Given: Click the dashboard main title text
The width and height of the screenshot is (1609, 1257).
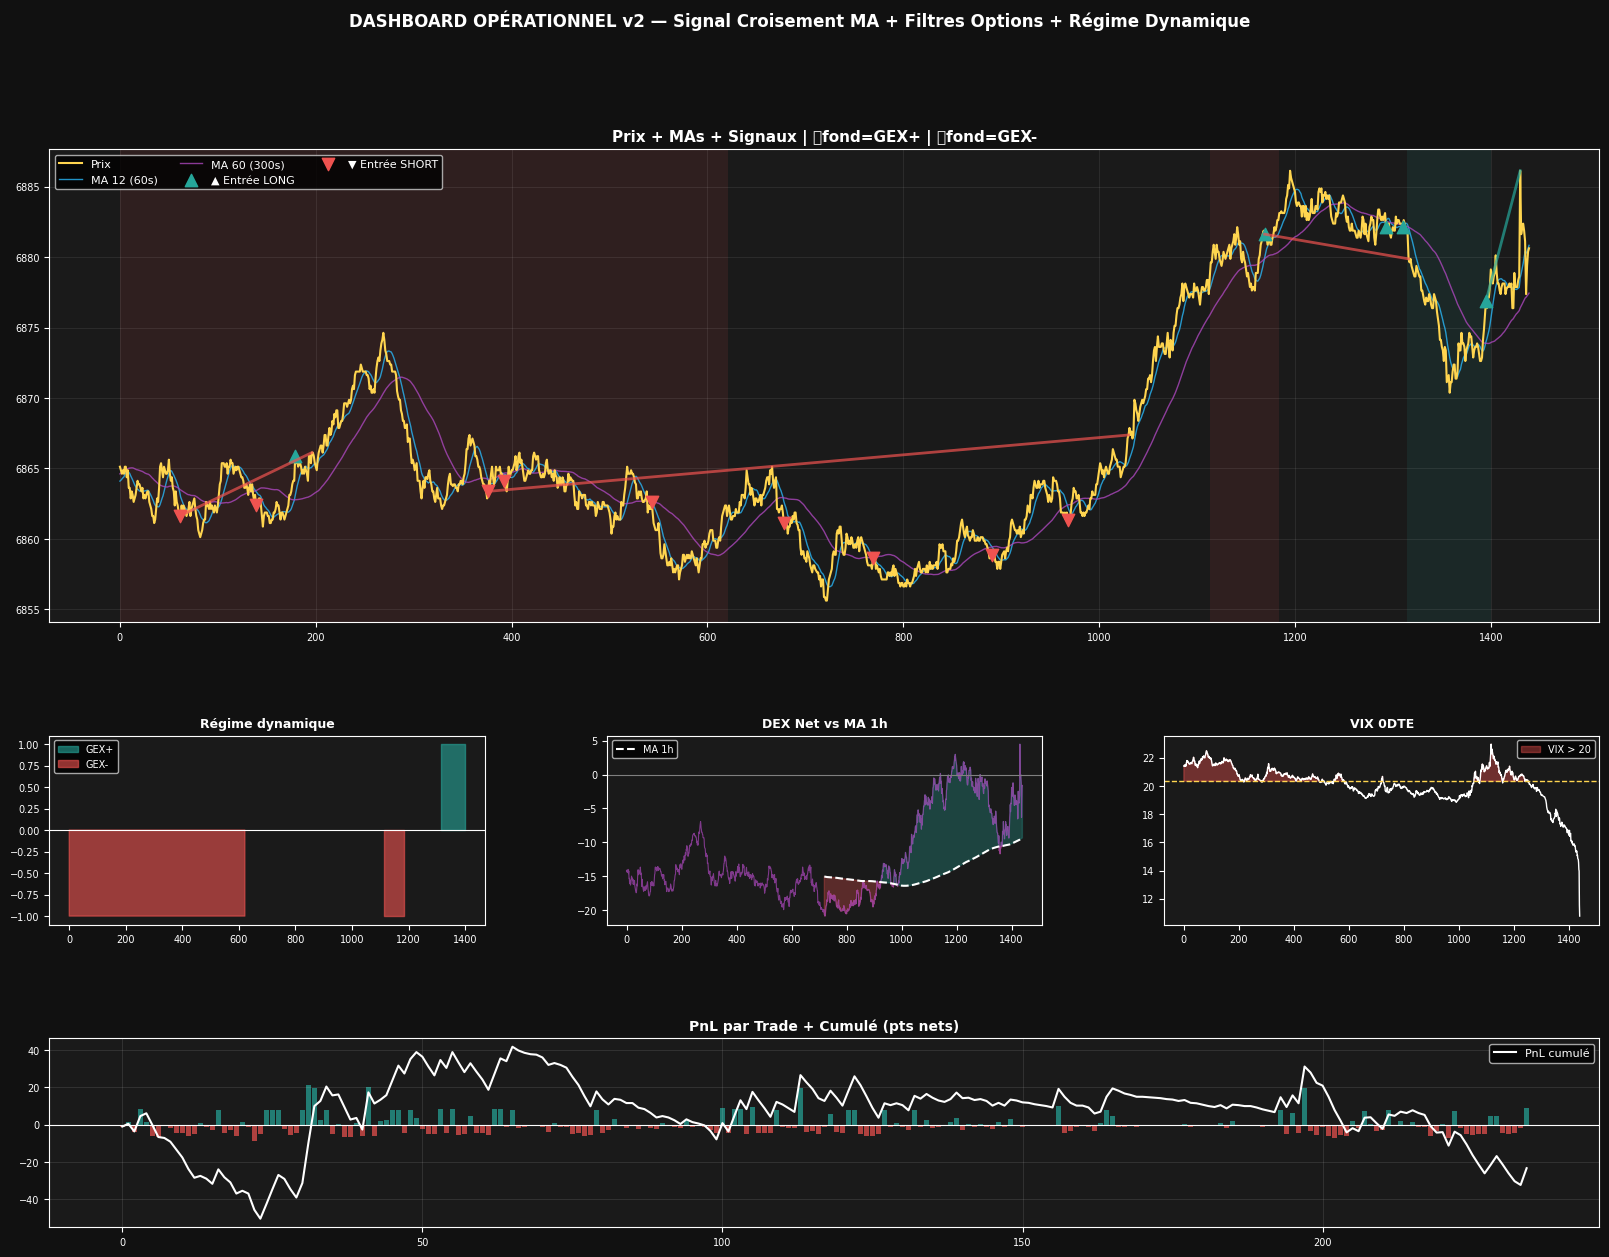Looking at the screenshot, I should (799, 21).
